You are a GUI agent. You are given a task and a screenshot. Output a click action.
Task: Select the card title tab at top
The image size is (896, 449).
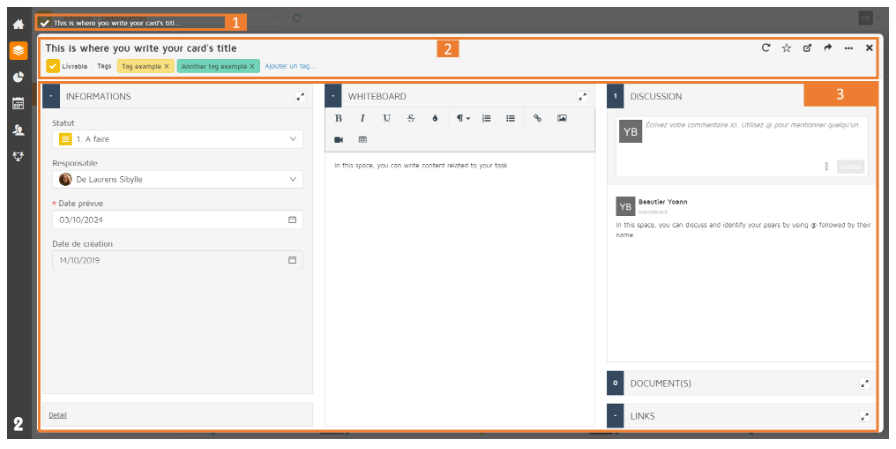click(x=130, y=22)
